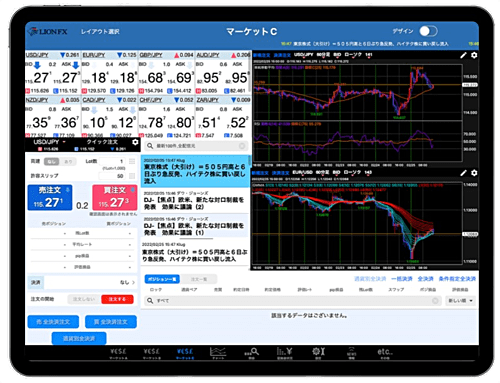Open the BID dropdown on USD/JPY chart
The height and width of the screenshot is (383, 500).
337,54
